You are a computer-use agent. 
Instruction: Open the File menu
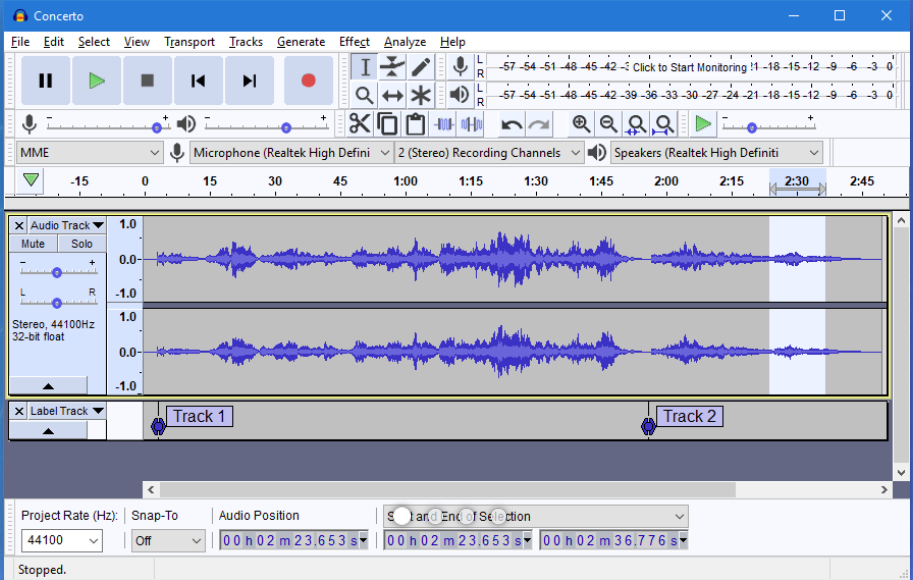point(20,42)
